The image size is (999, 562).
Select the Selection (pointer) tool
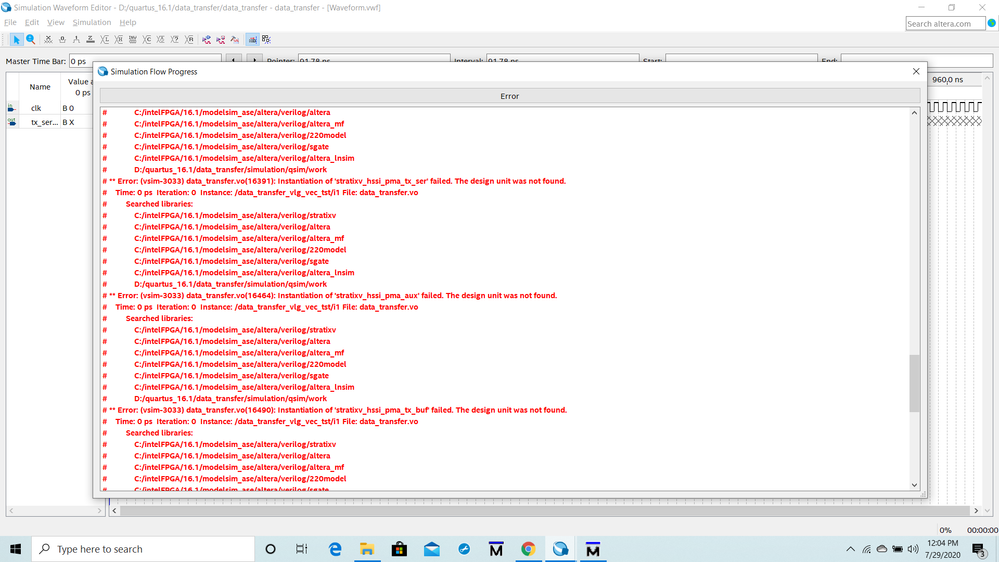point(17,40)
